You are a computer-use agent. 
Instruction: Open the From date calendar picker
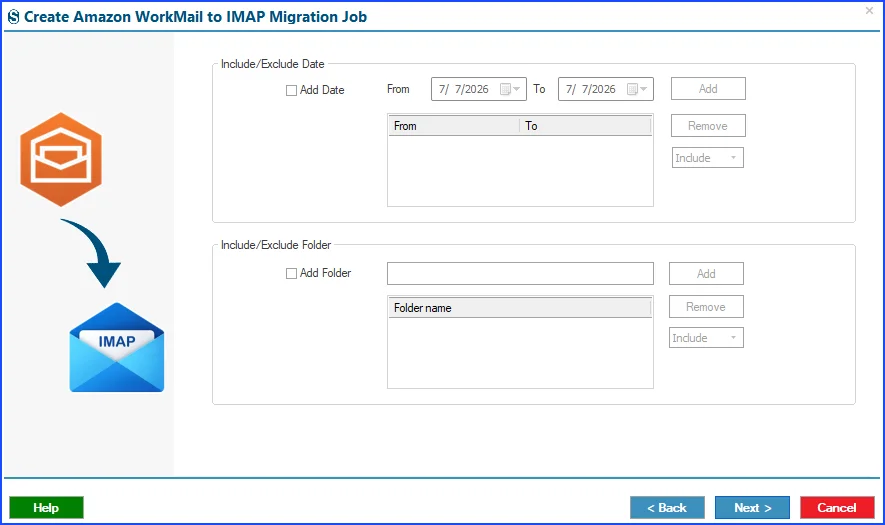(x=510, y=89)
